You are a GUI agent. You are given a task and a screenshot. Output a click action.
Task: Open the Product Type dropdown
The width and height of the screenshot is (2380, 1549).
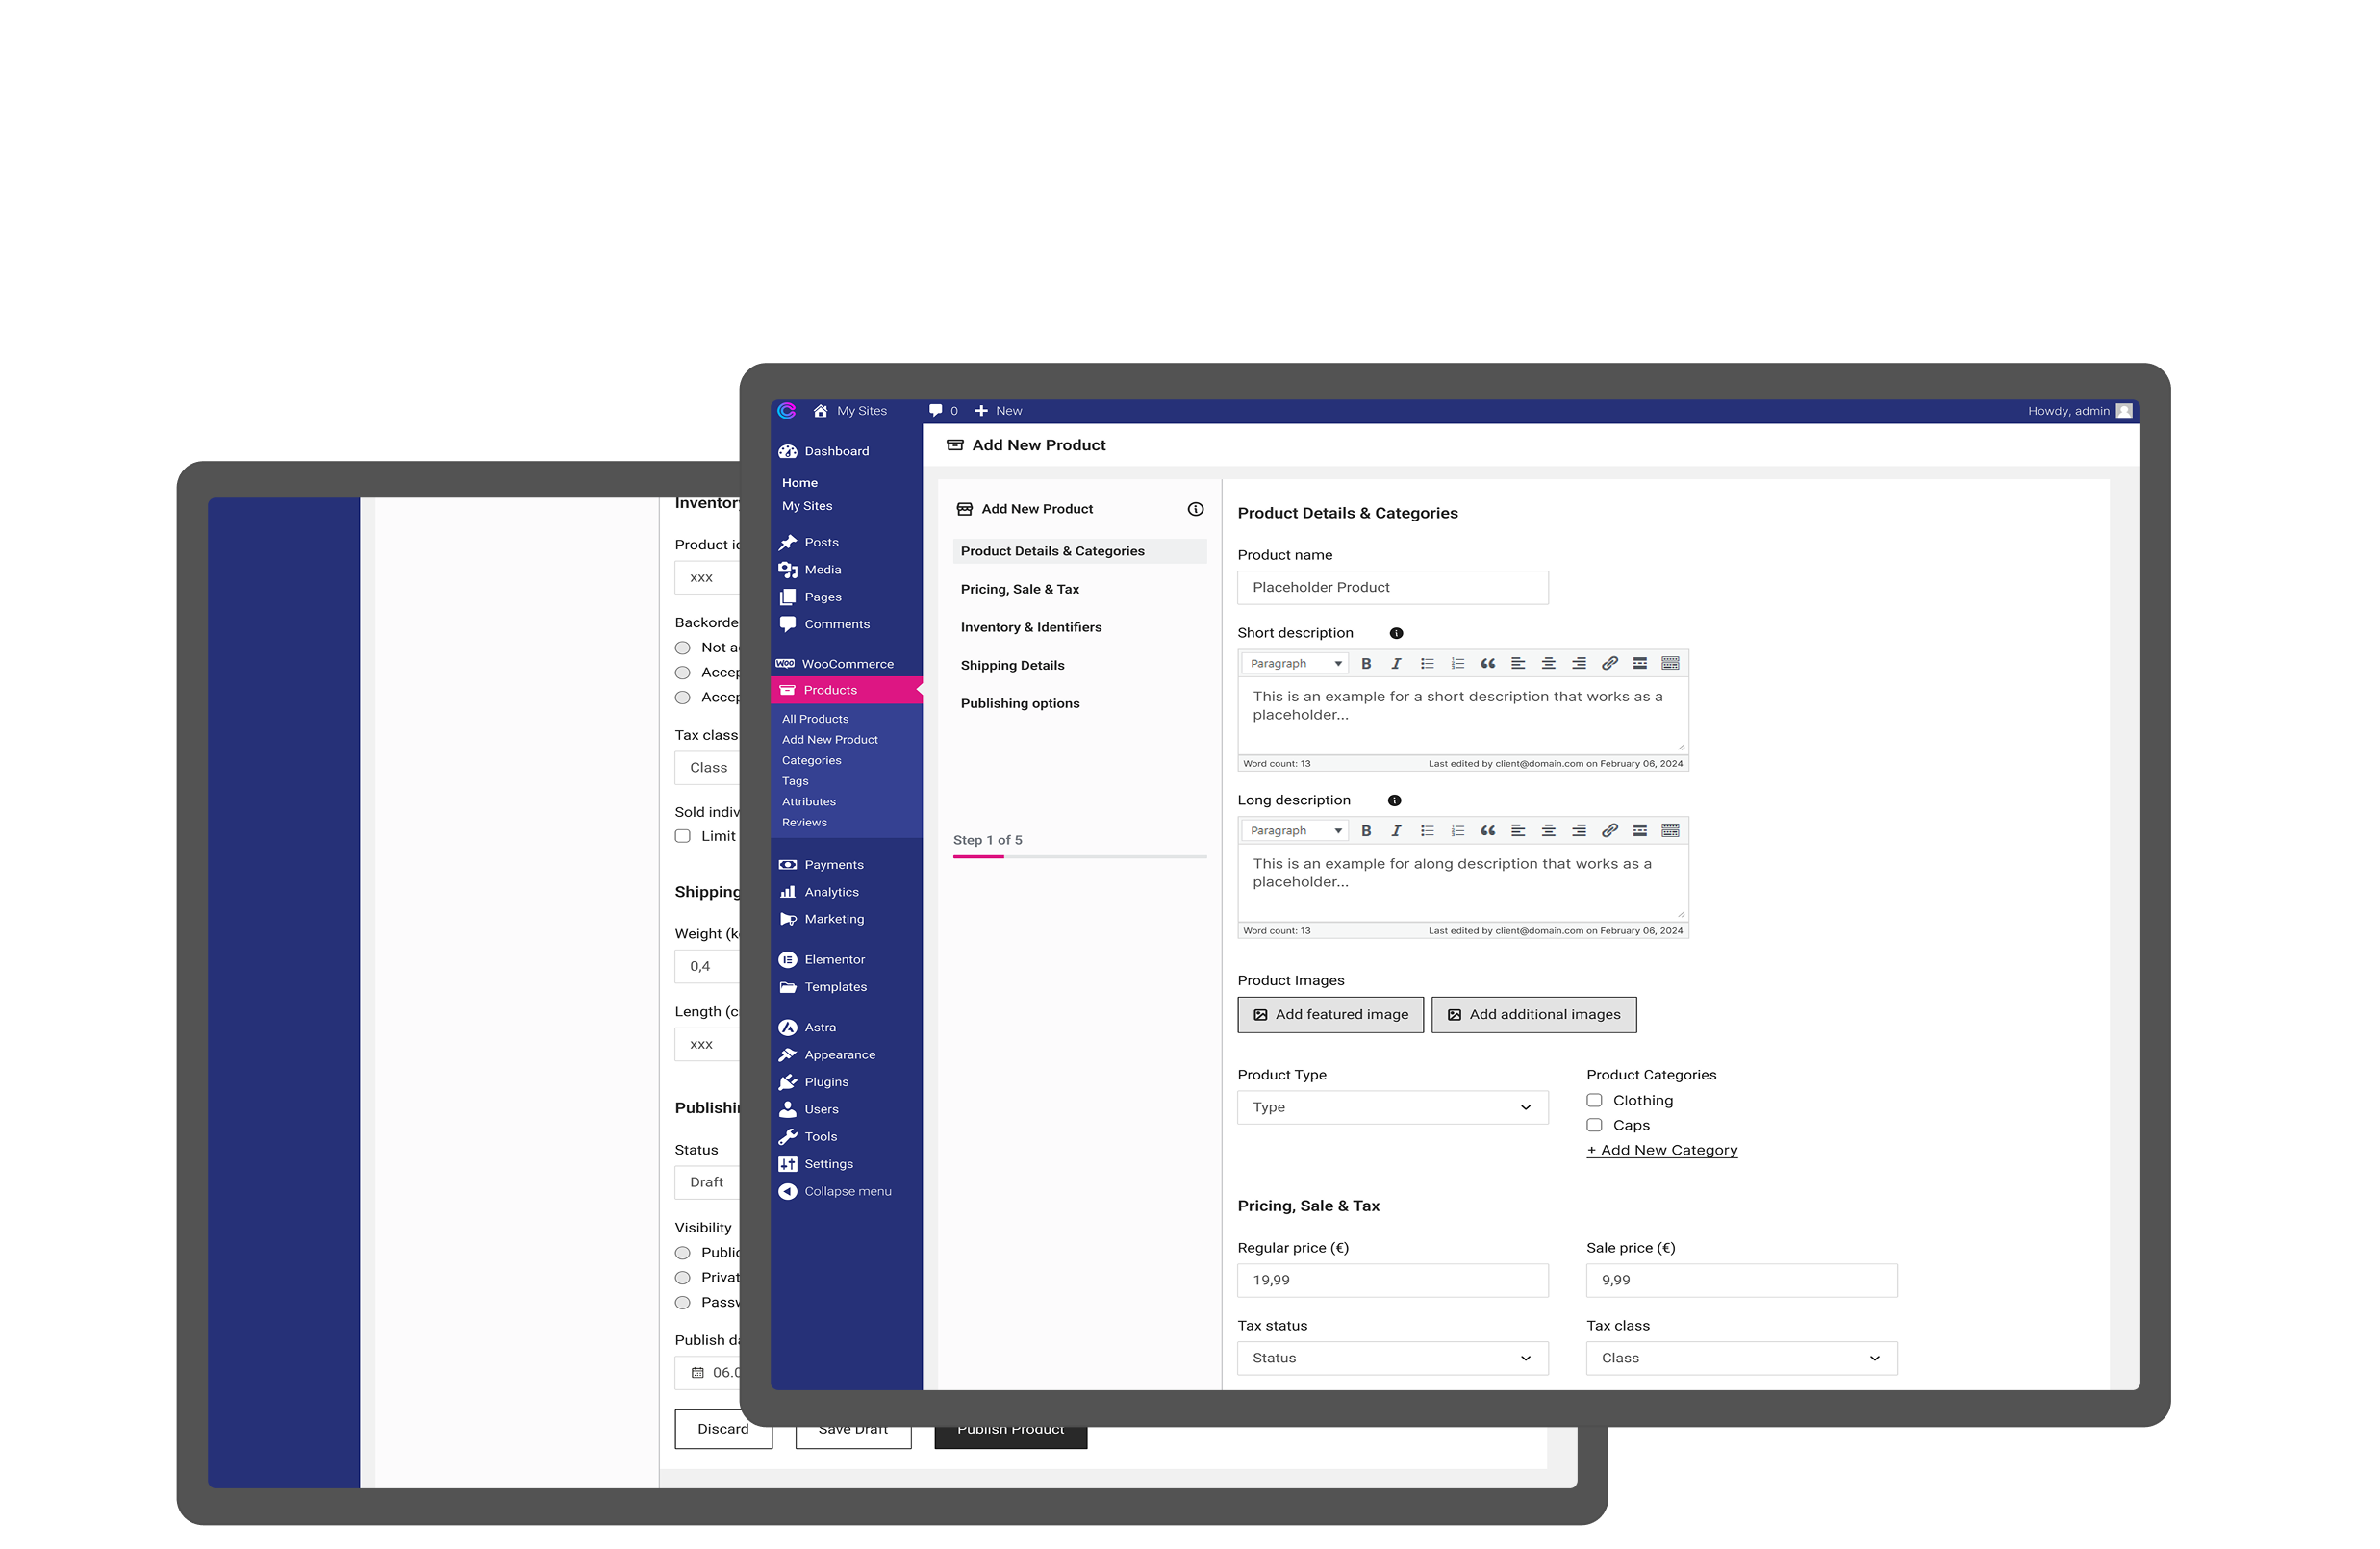1392,1107
